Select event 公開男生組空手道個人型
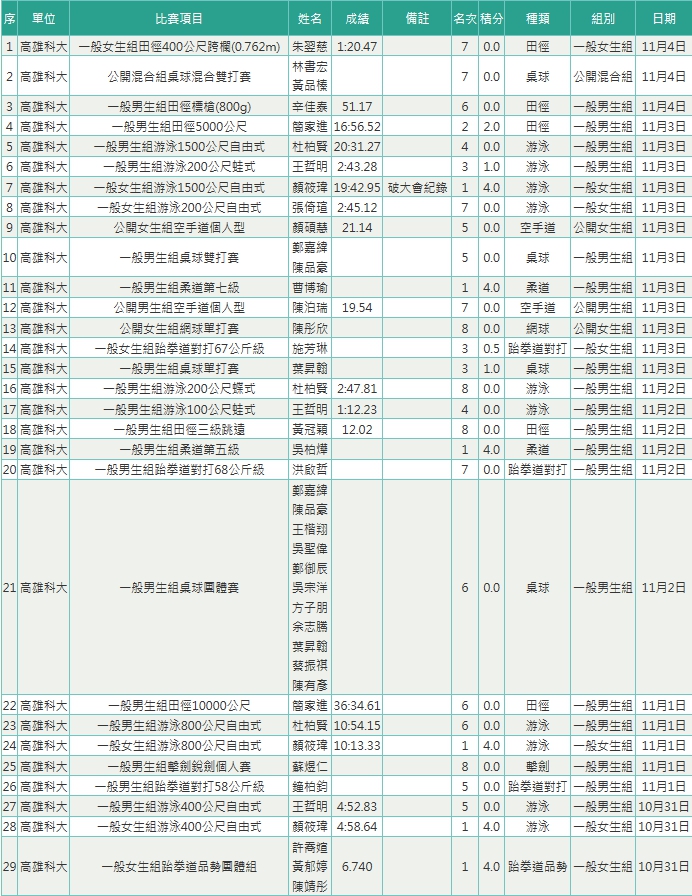Viewport: 692px width, 896px height. (x=179, y=308)
